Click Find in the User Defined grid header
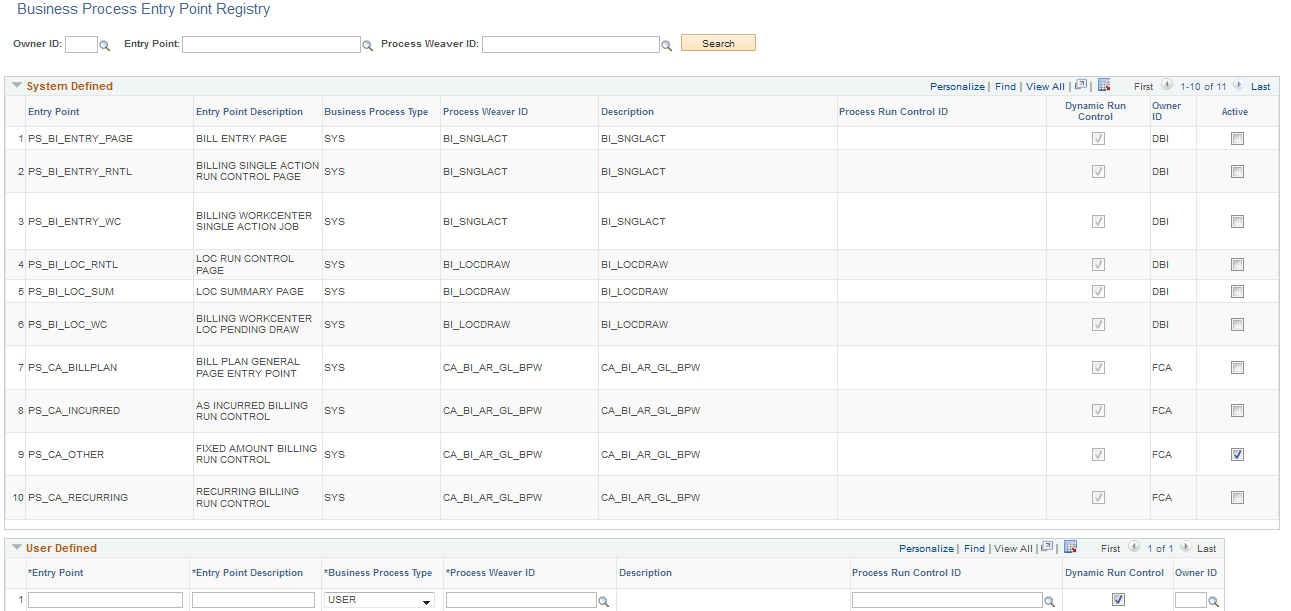 (974, 548)
